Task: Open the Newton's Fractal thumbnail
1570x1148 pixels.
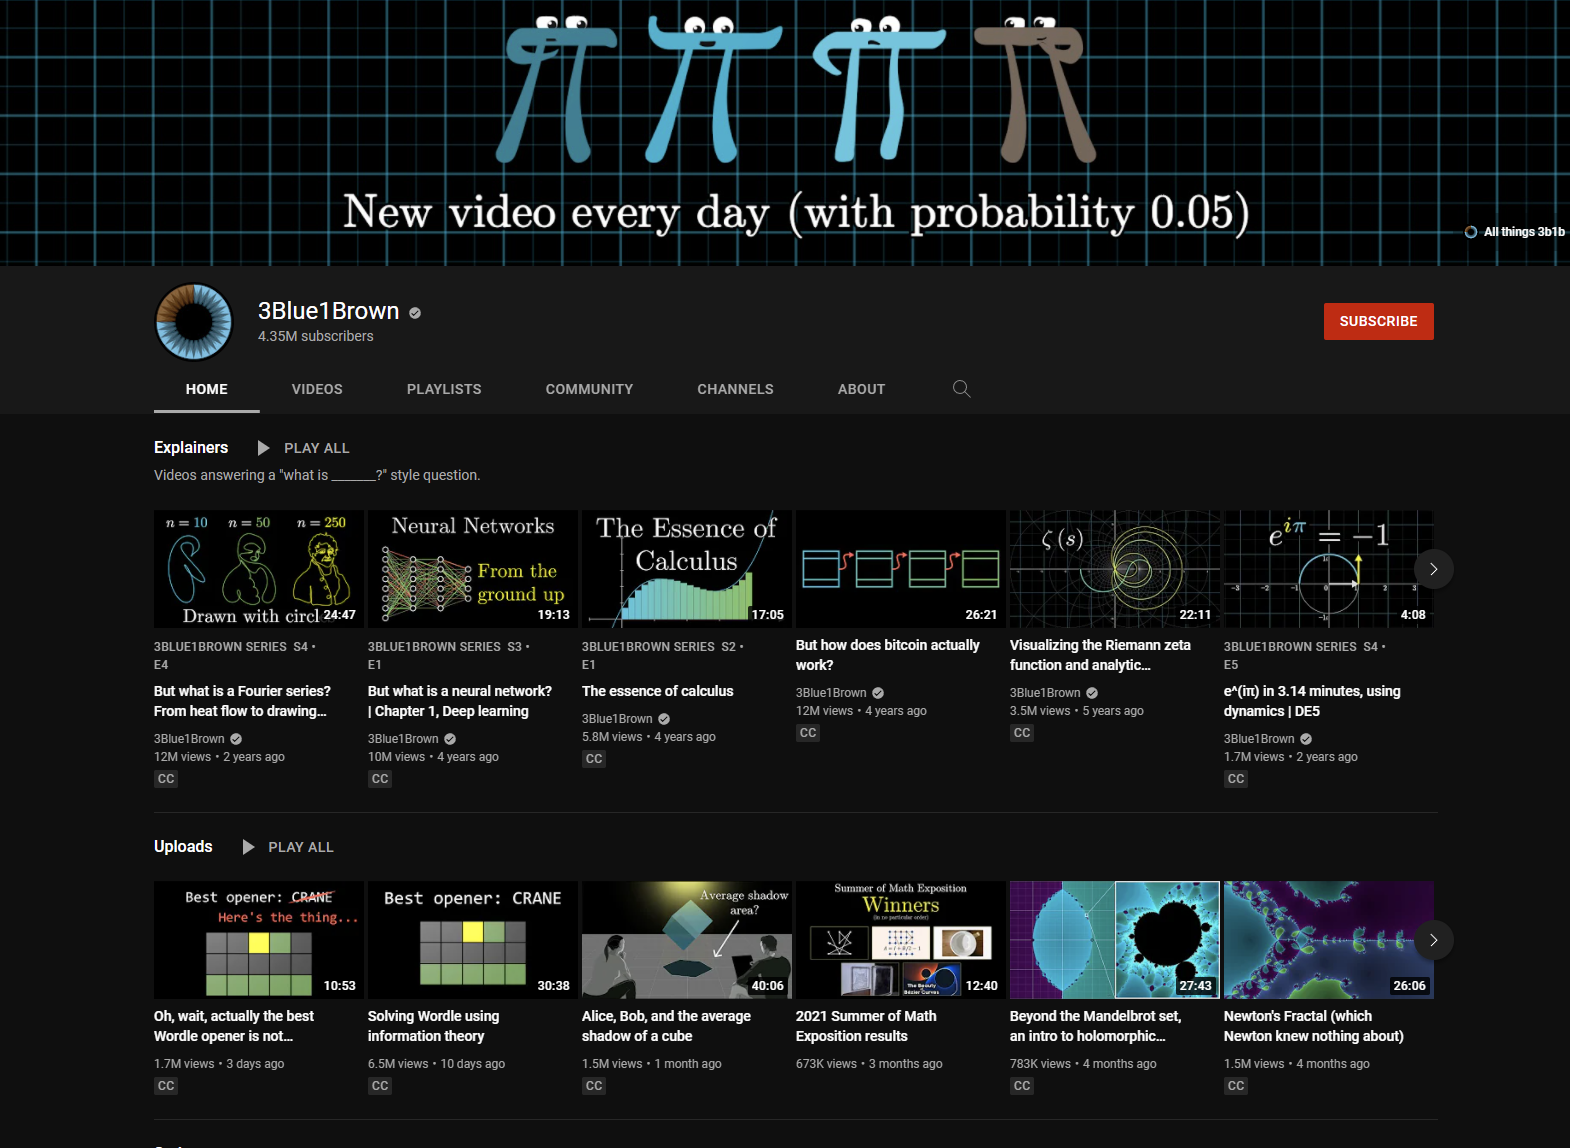Action: 1329,940
